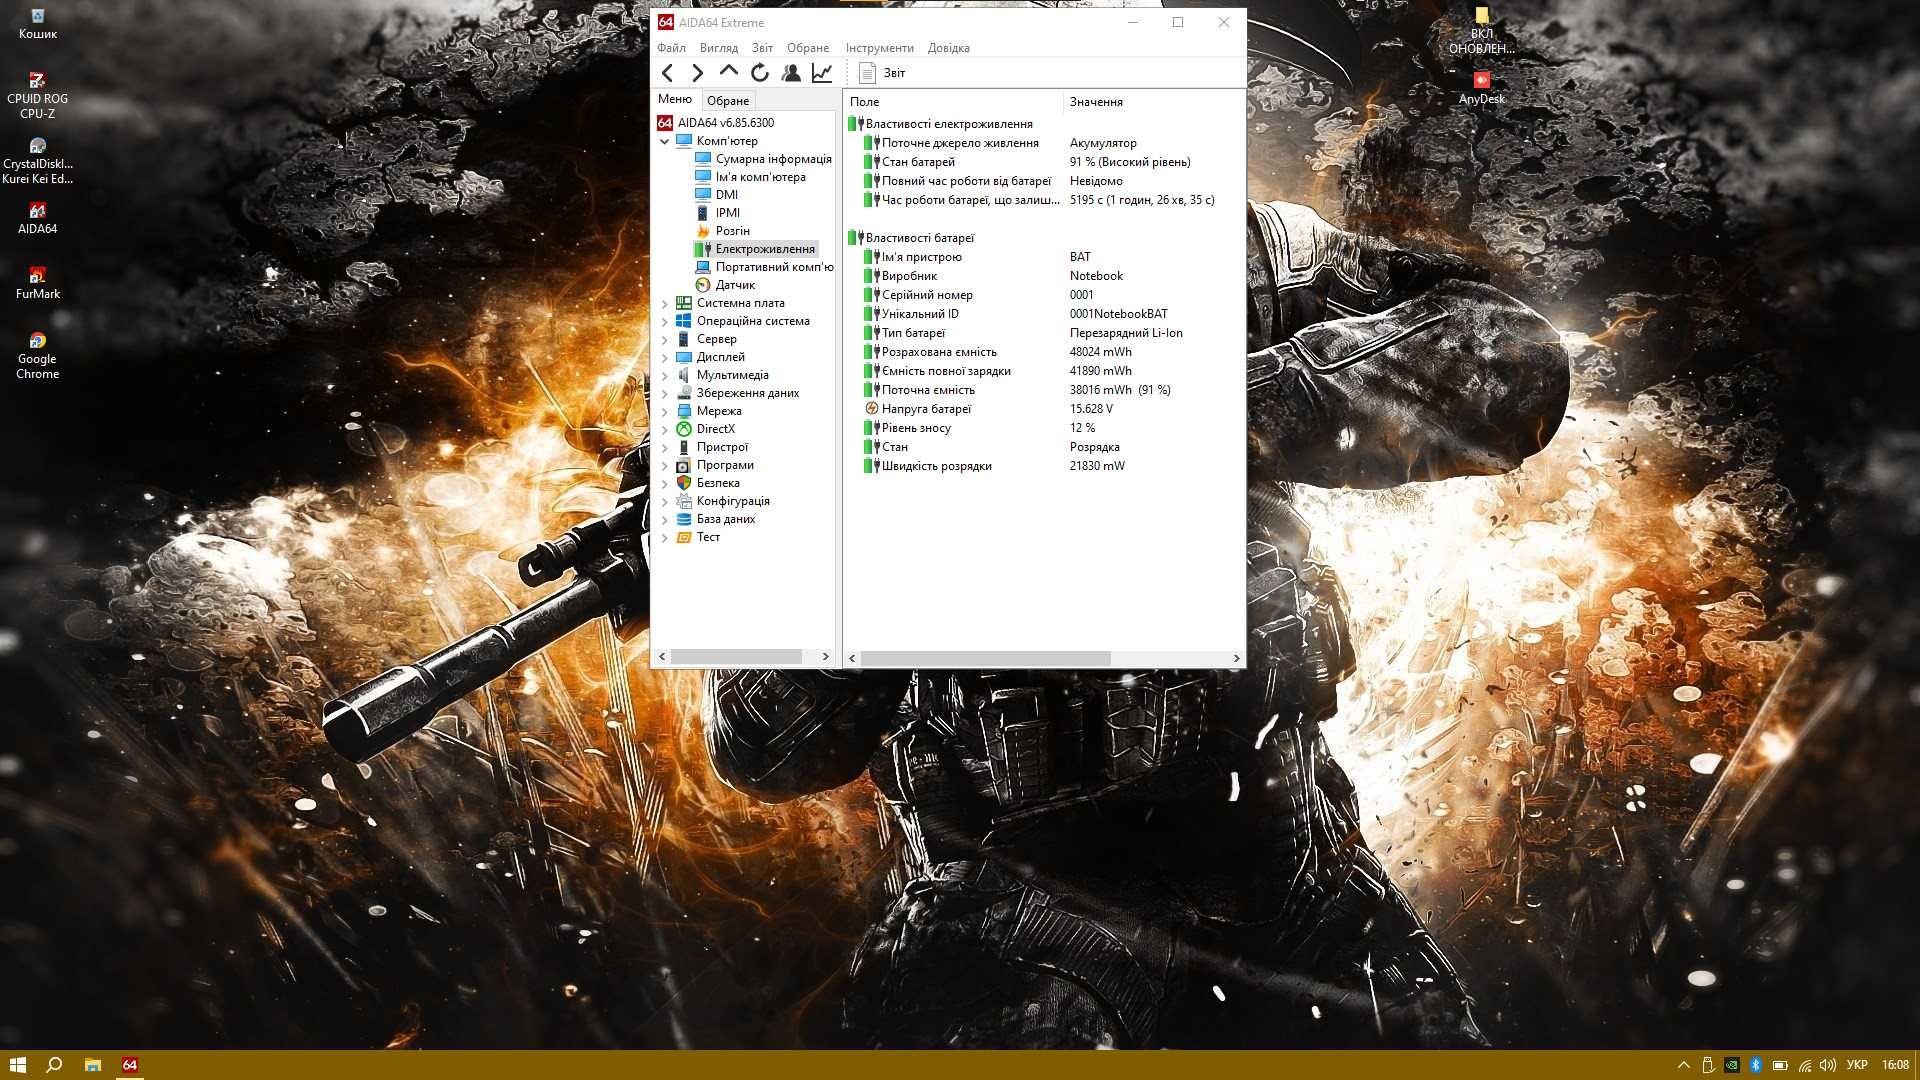Click the battery icon in system tray
Screen dimensions: 1920x1080
tap(1780, 1066)
